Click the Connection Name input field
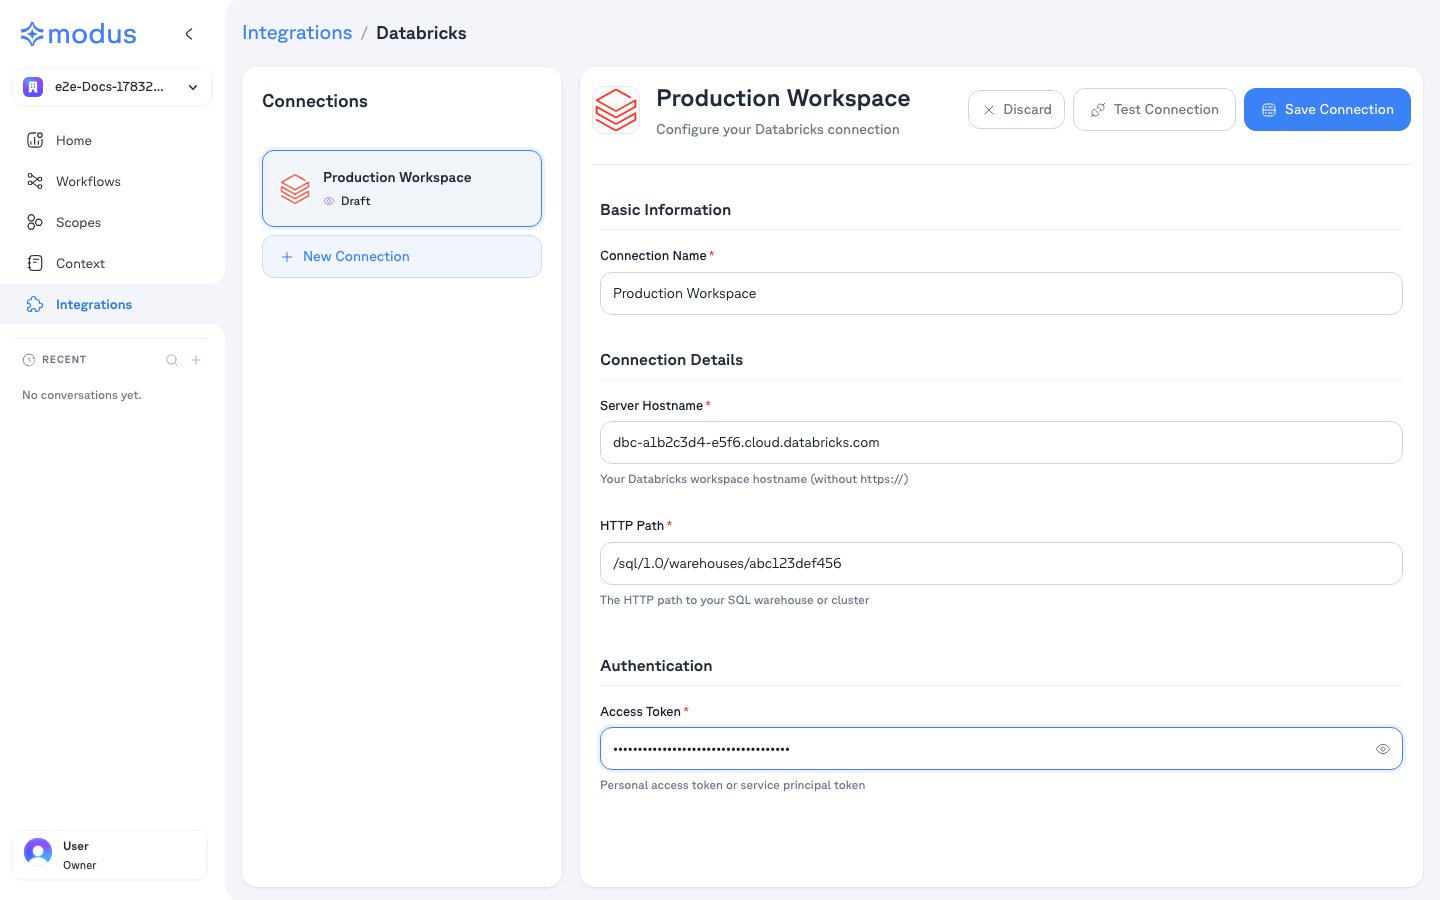1440x900 pixels. point(1001,293)
